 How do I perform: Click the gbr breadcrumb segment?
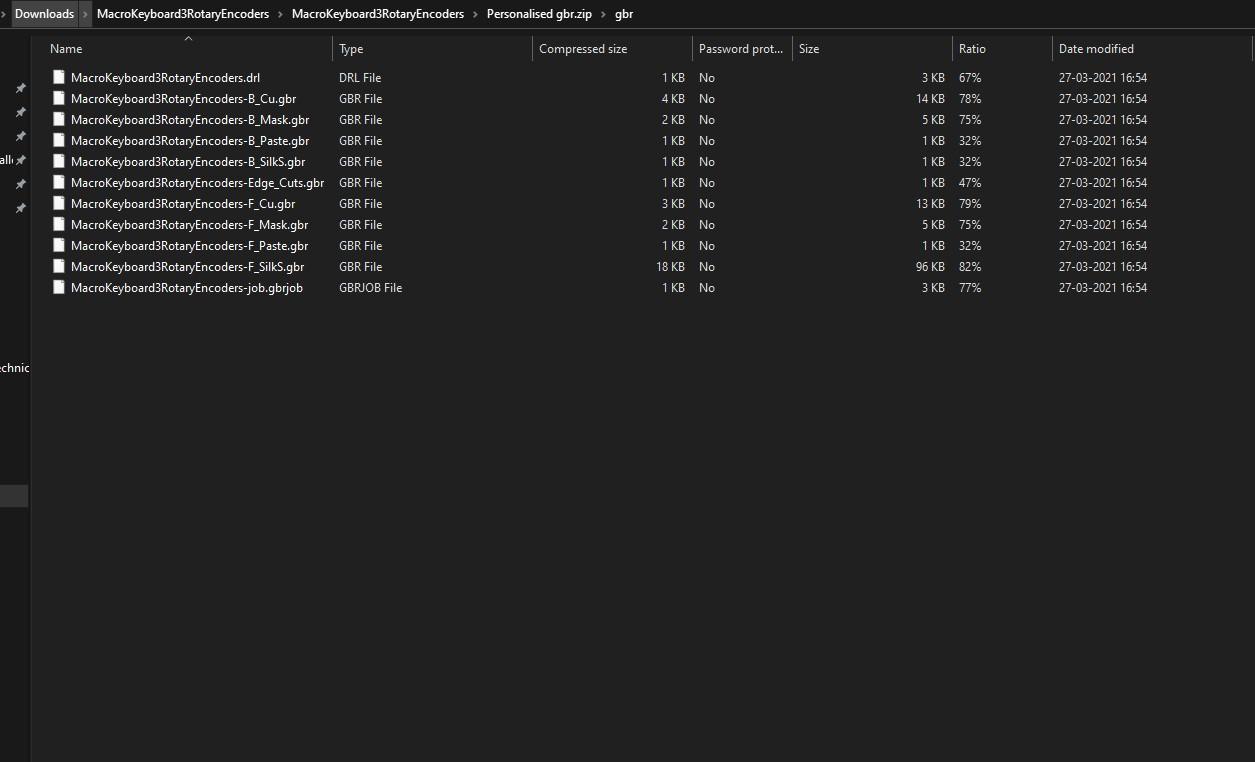[x=624, y=14]
